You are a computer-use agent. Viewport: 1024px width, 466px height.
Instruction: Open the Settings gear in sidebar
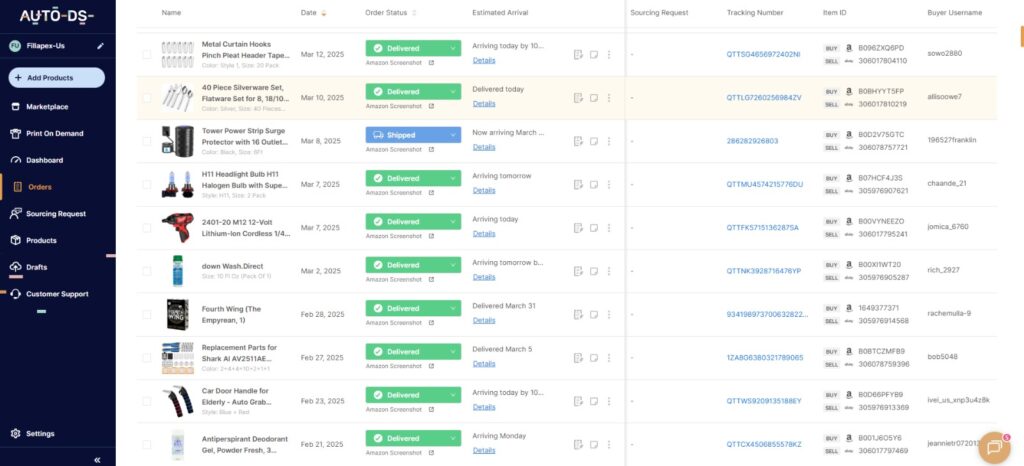click(40, 434)
